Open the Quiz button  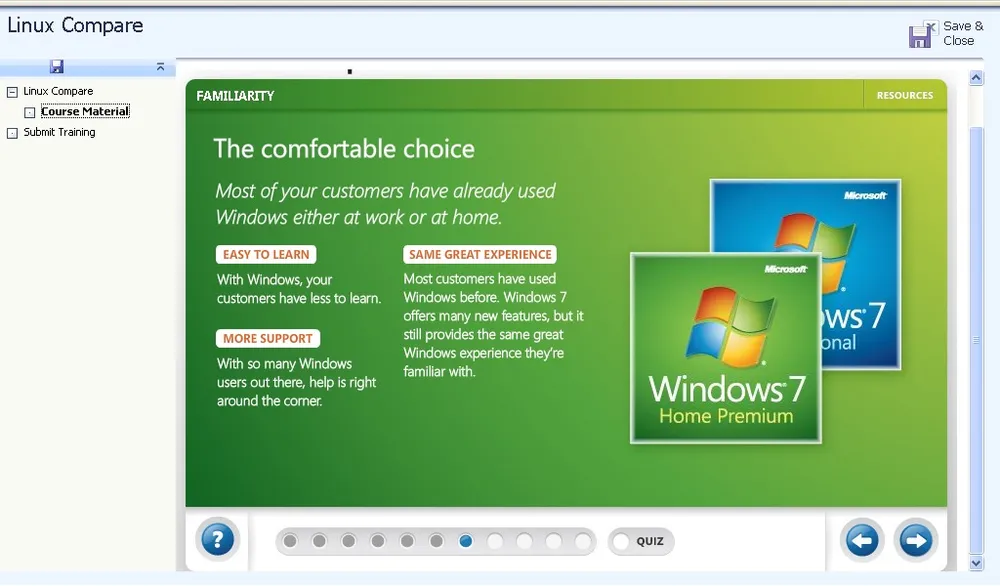640,541
